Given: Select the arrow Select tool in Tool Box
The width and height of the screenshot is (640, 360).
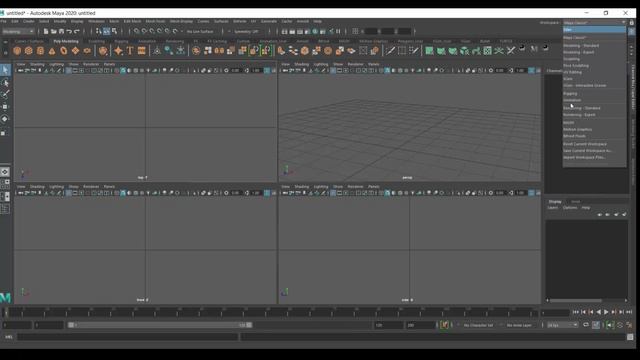Looking at the screenshot, I should pos(5,70).
